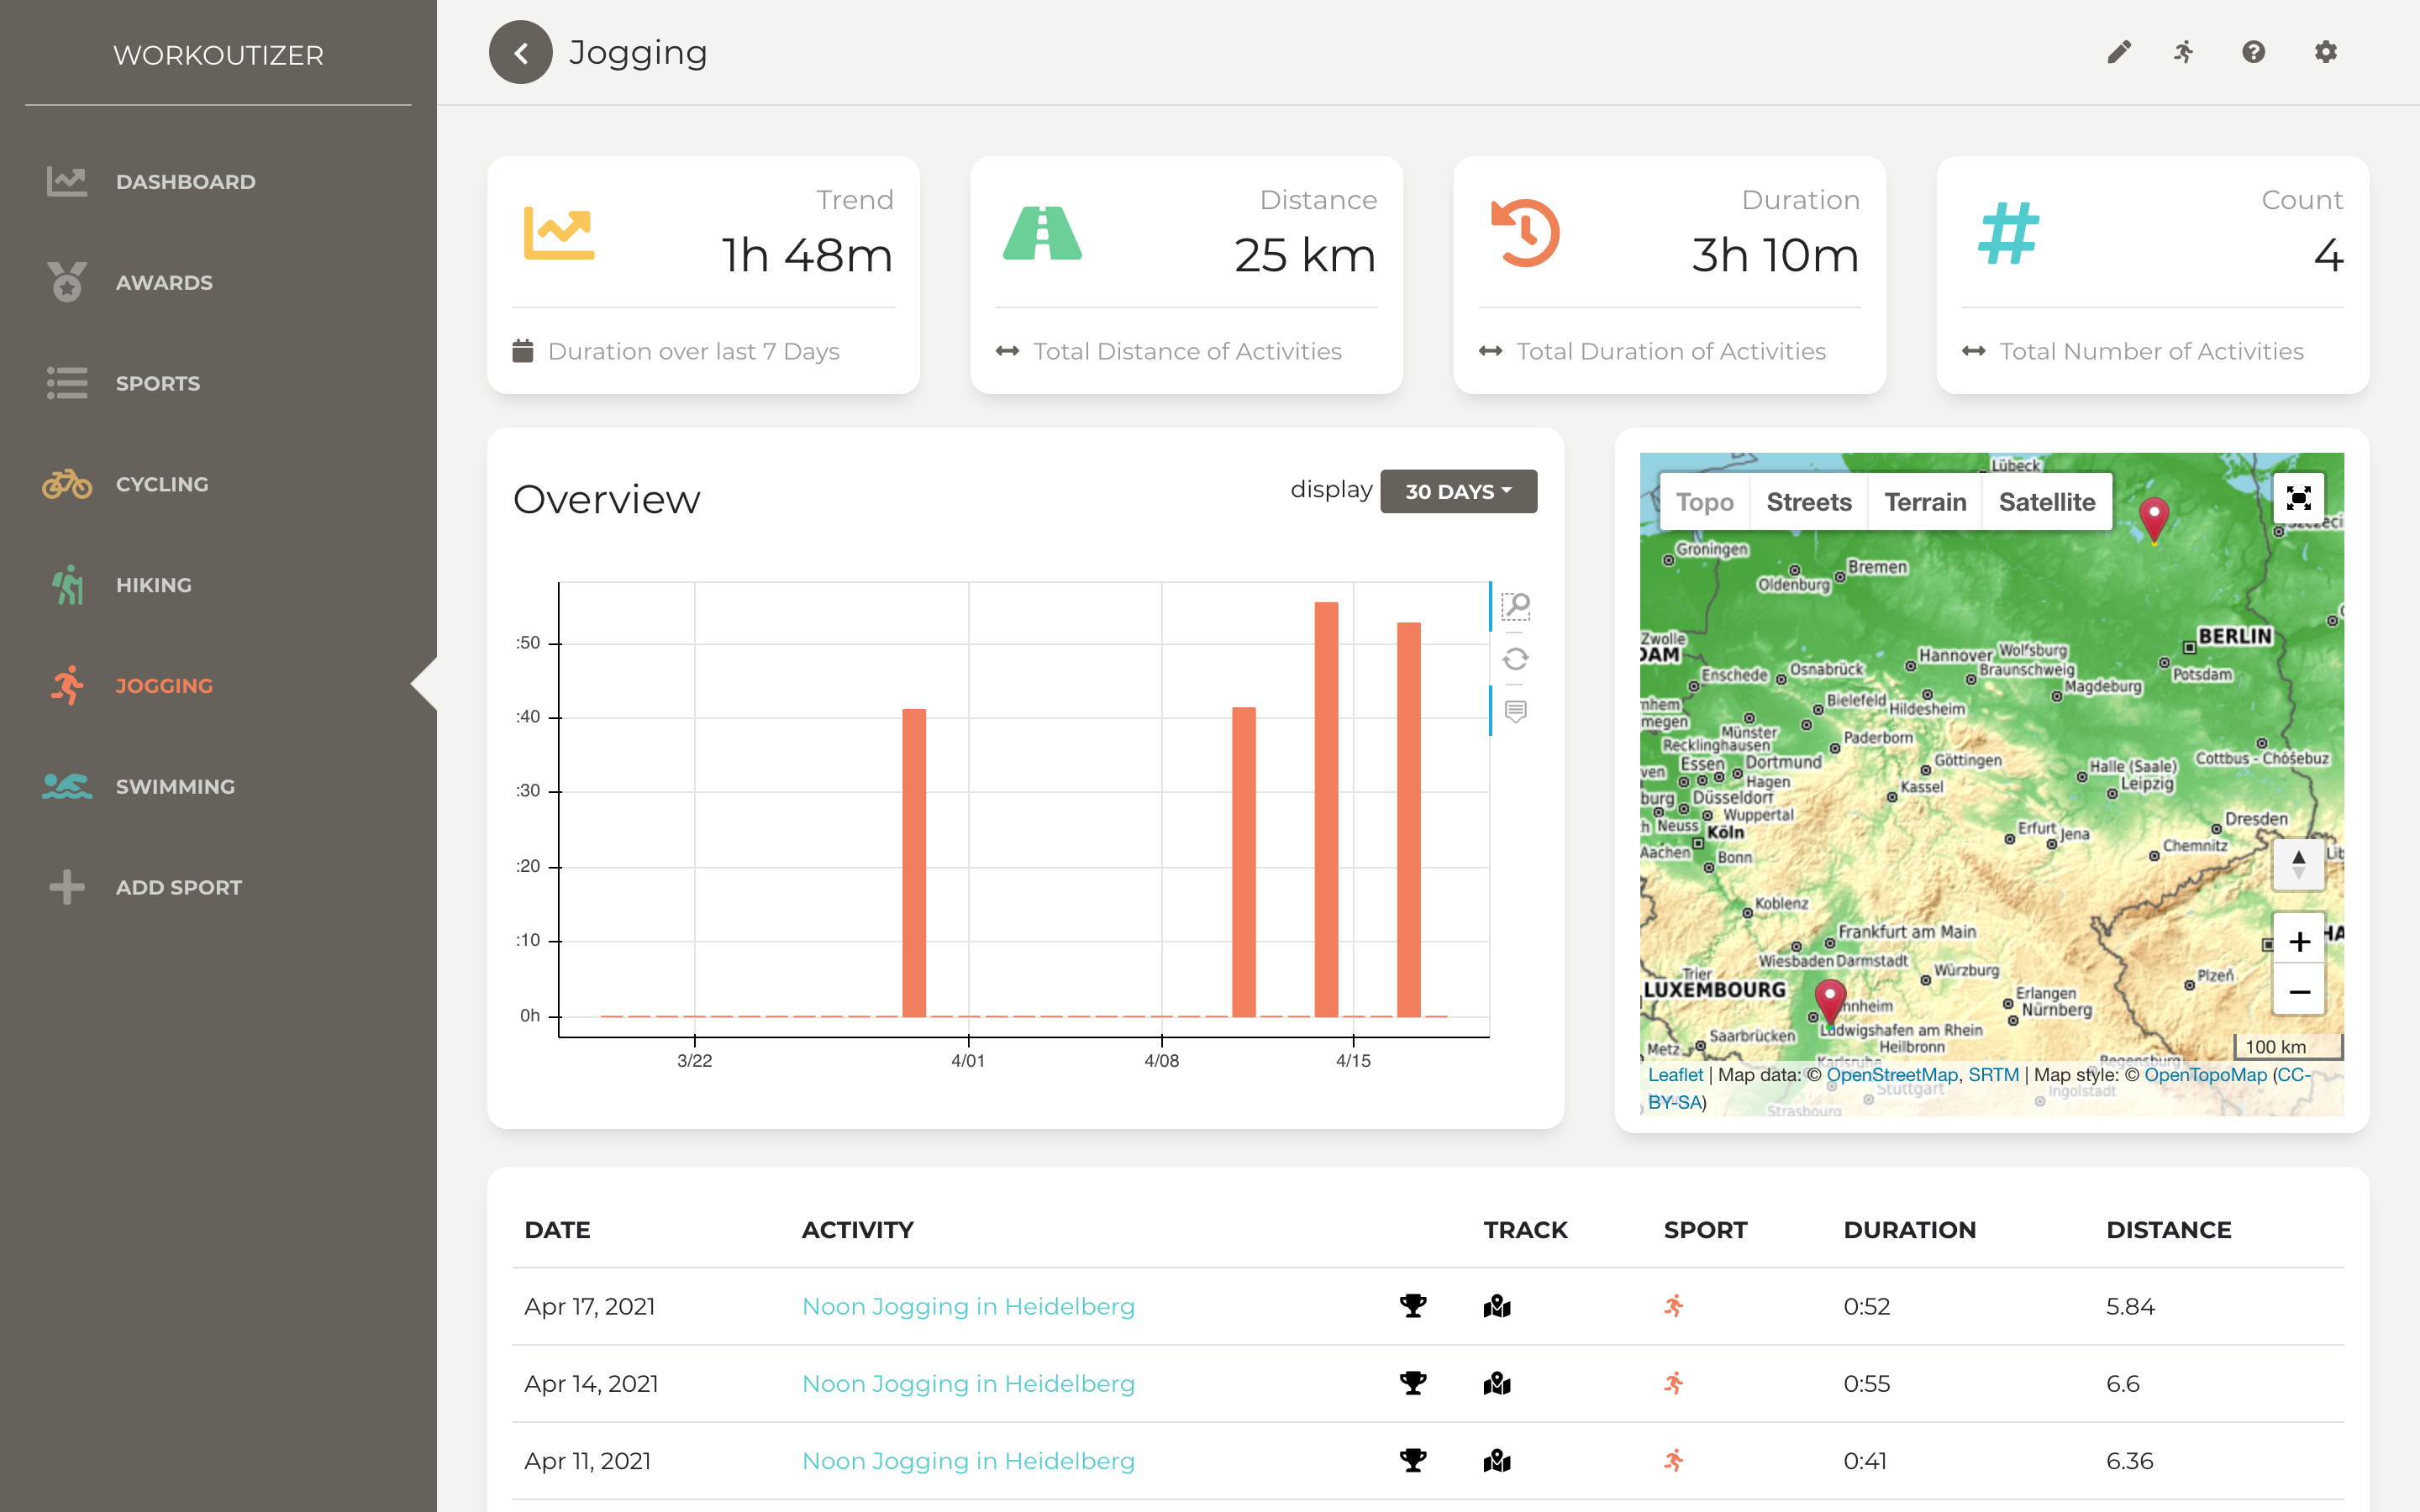Open Cycling in the sidebar

click(162, 484)
